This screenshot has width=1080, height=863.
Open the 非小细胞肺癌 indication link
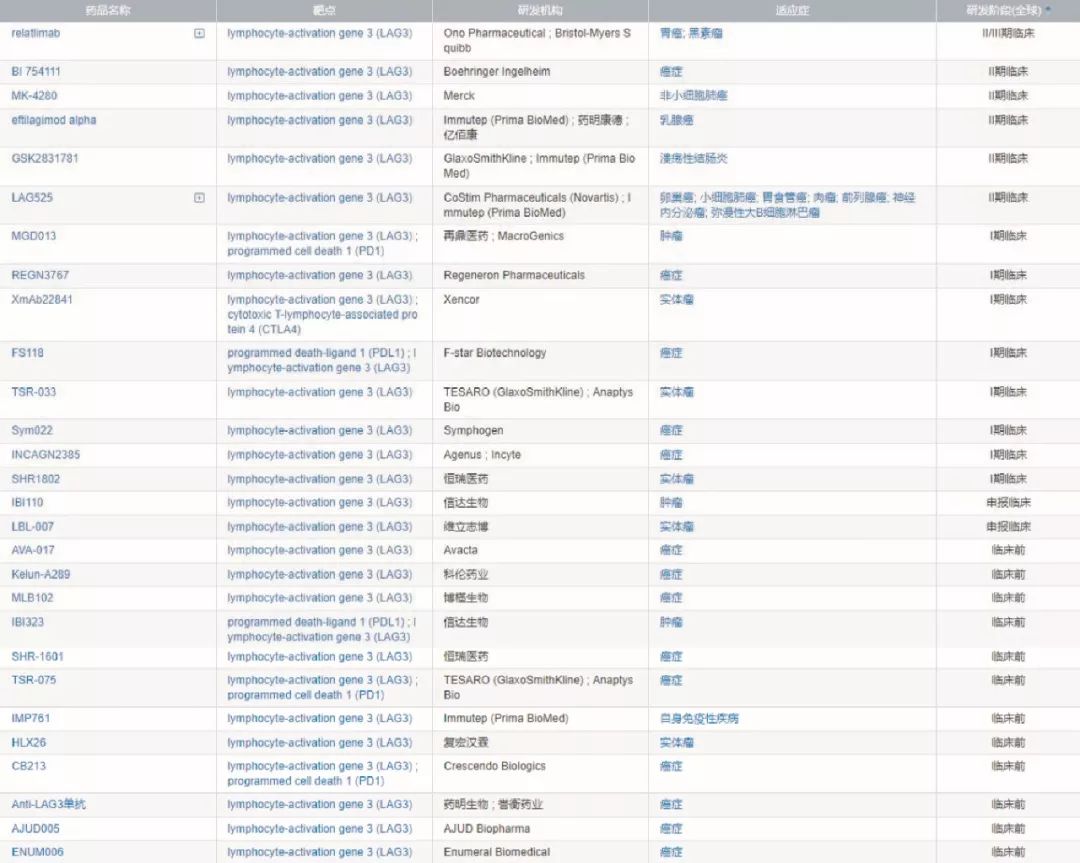point(693,96)
